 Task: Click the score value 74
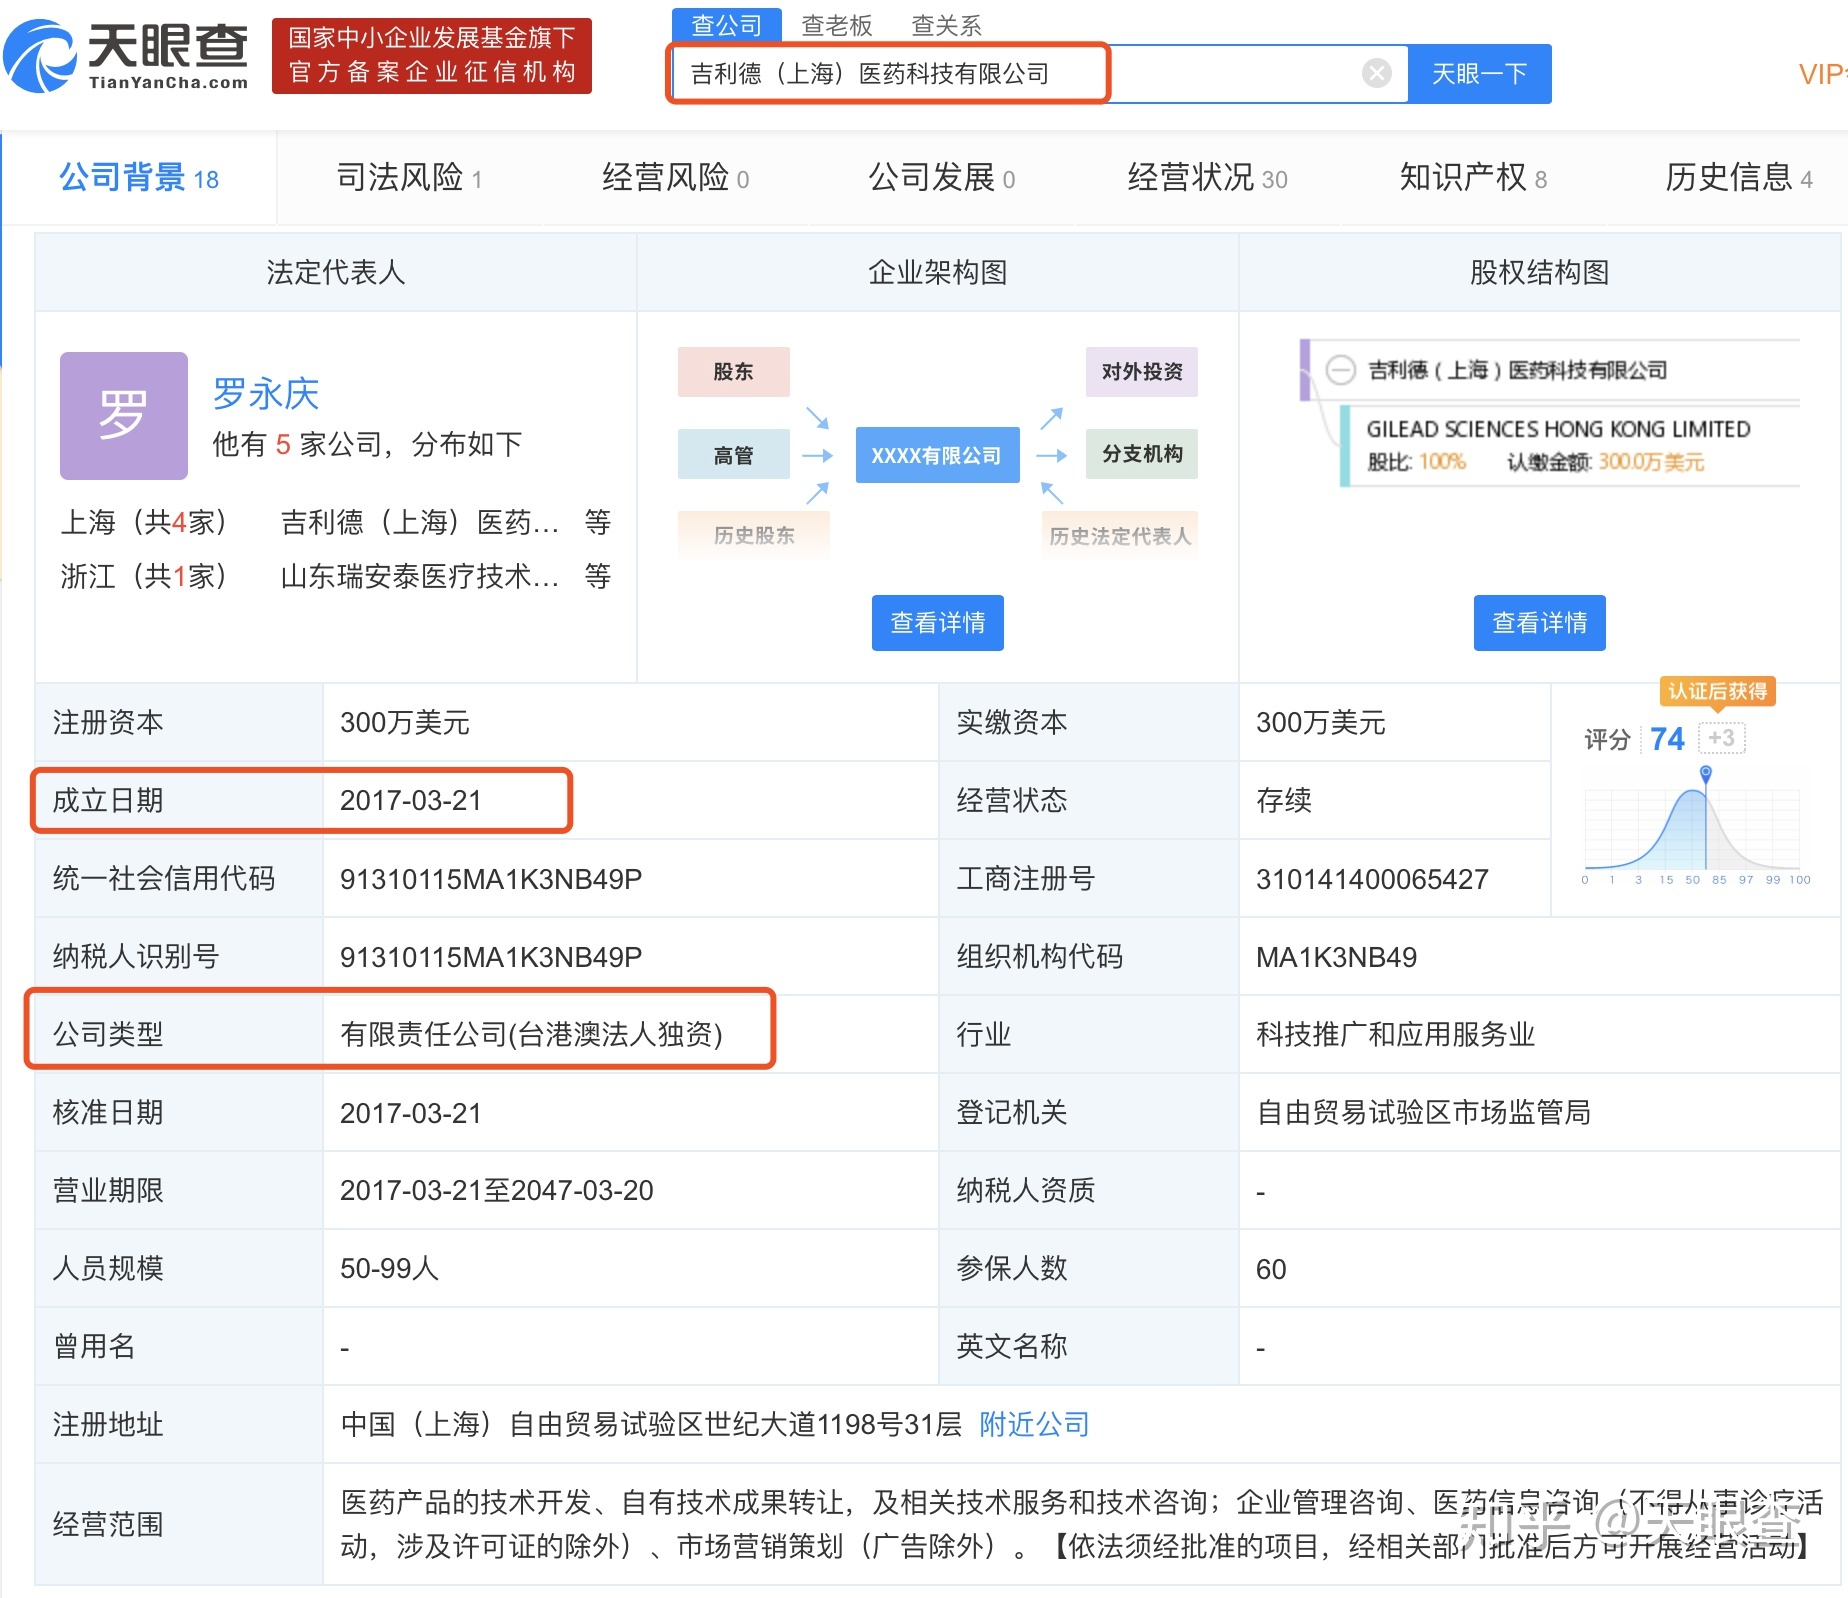click(1667, 738)
